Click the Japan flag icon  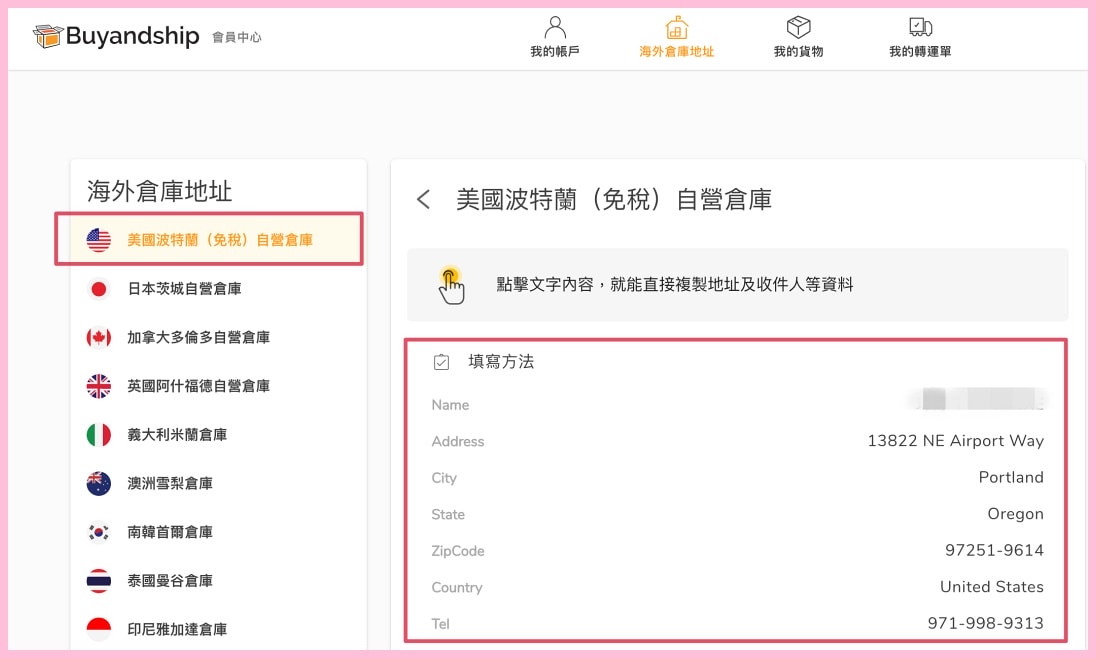click(99, 289)
